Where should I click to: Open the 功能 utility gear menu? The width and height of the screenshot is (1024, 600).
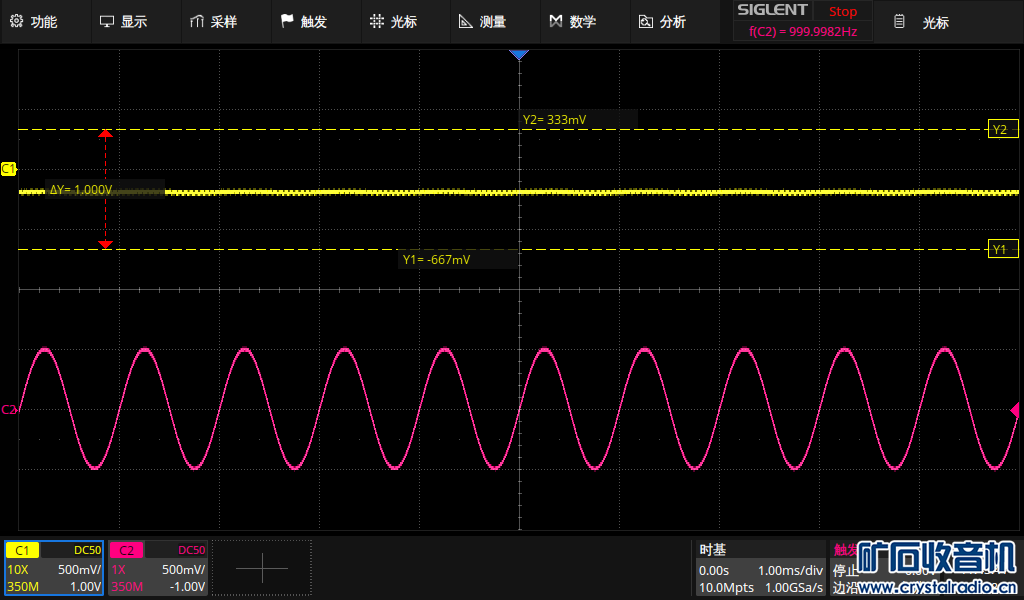click(33, 22)
